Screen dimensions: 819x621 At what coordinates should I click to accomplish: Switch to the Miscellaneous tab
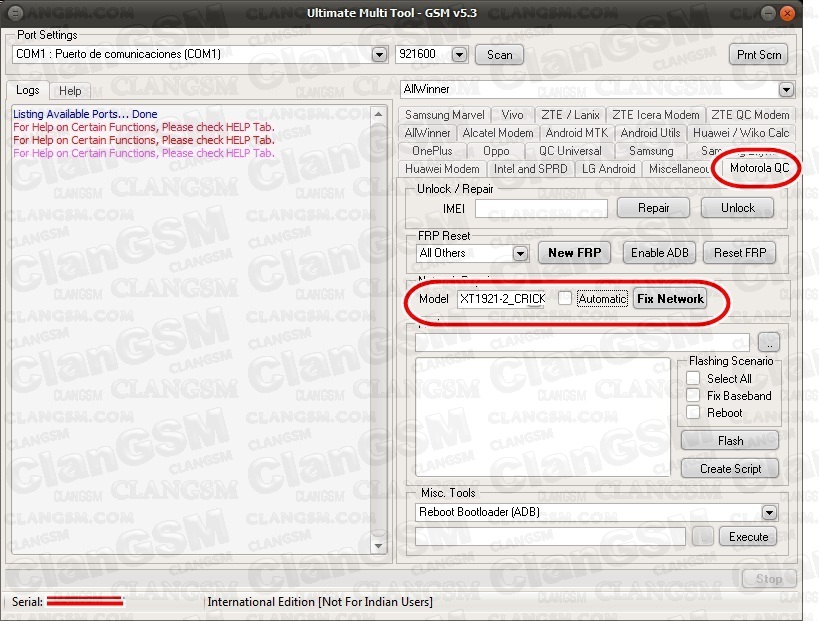(677, 169)
